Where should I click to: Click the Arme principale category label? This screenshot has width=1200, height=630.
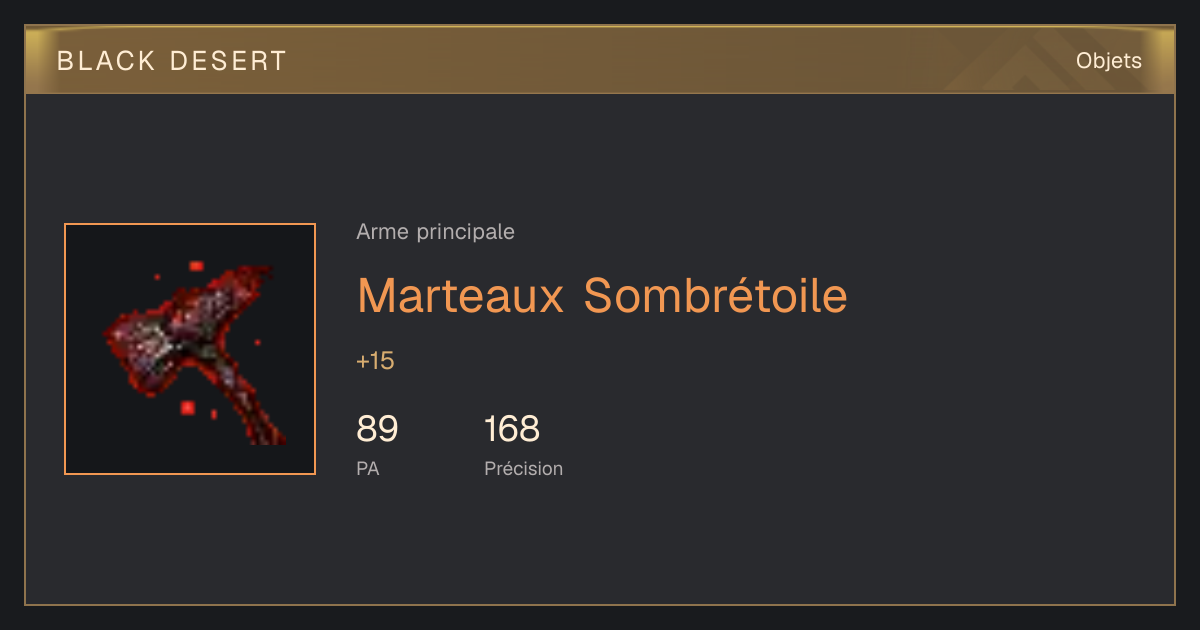point(435,232)
